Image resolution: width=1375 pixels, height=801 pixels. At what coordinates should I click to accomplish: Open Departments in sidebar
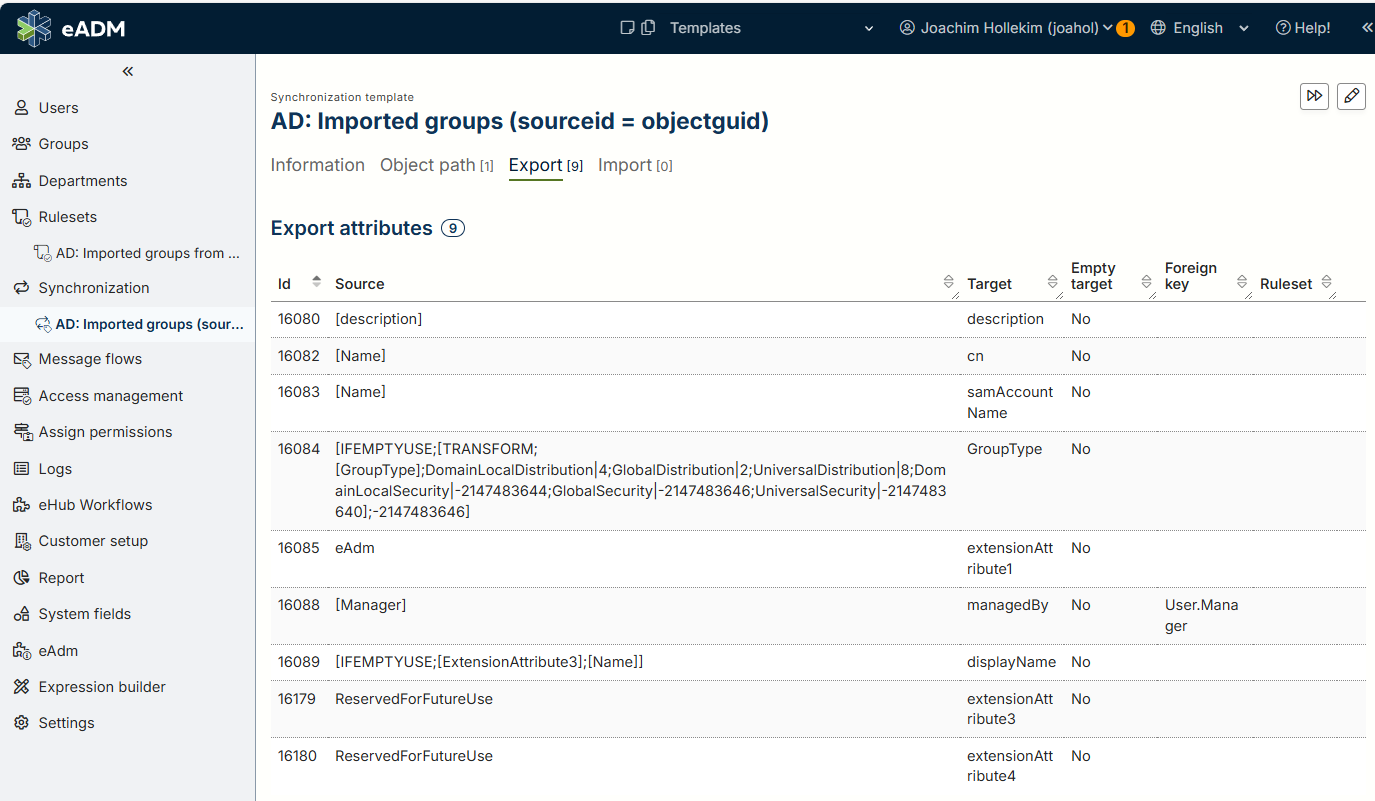[82, 181]
